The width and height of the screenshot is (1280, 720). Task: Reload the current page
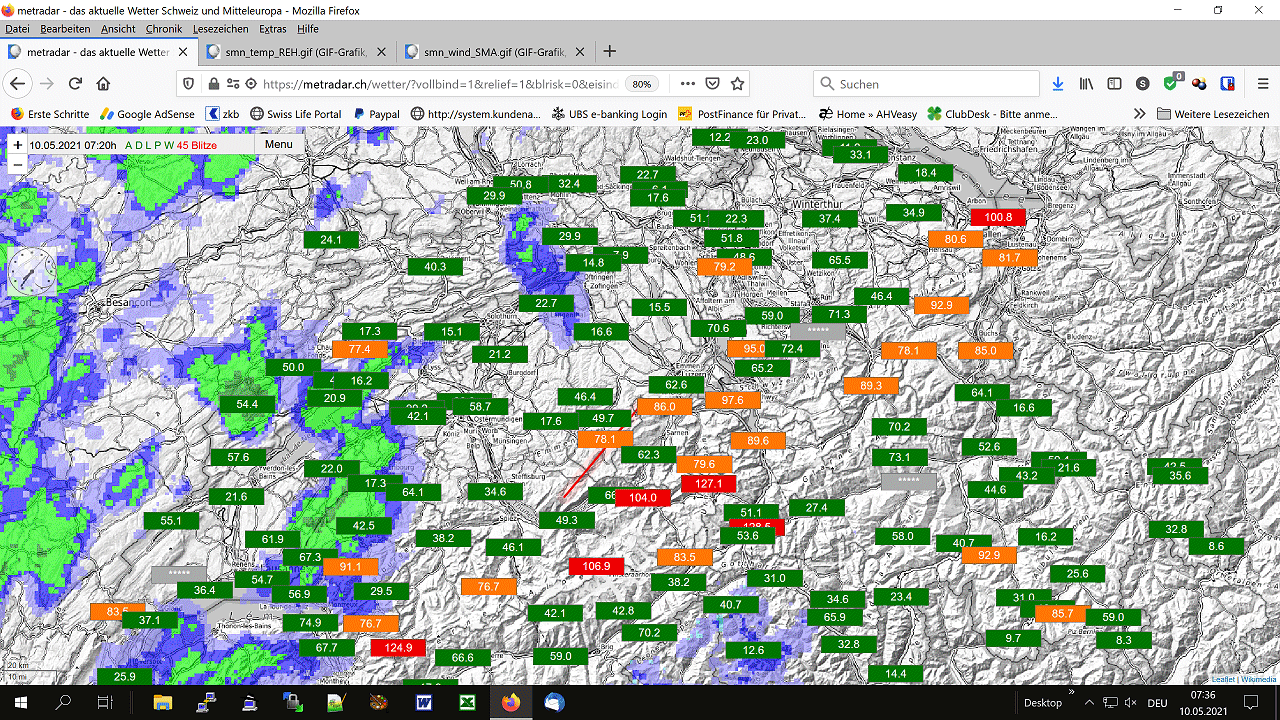coord(75,84)
